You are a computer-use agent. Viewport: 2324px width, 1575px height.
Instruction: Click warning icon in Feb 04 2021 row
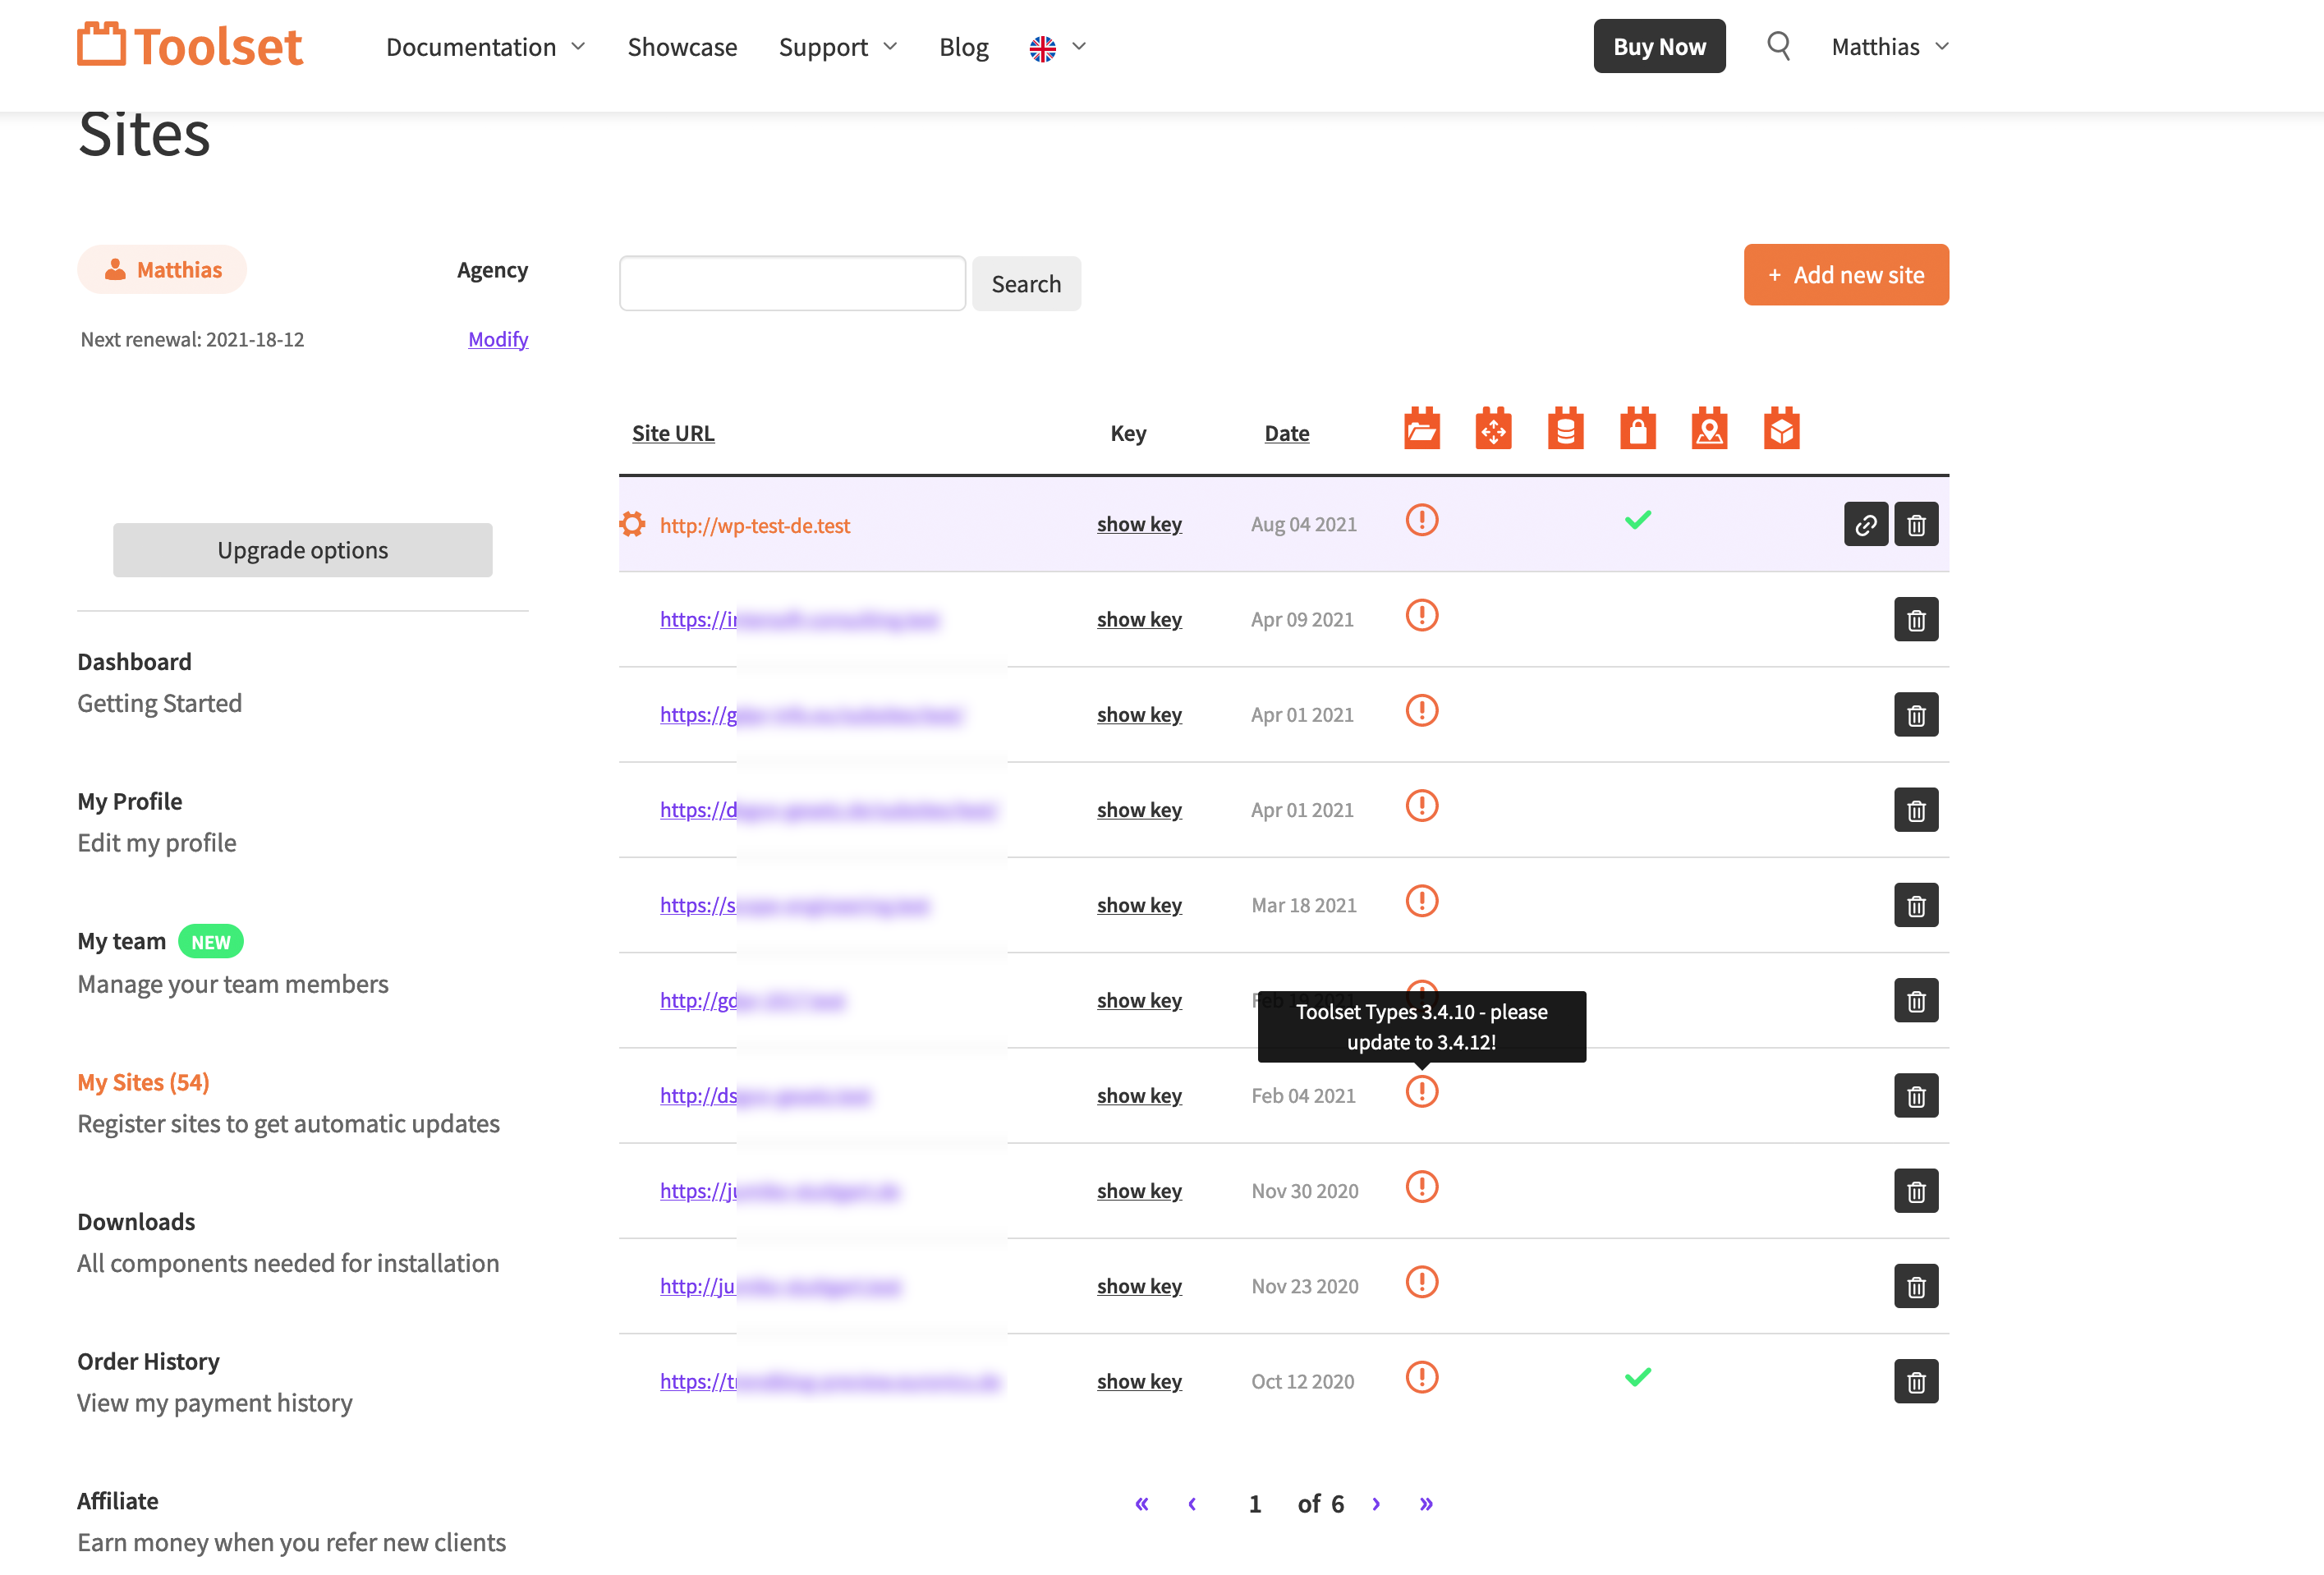pos(1421,1091)
